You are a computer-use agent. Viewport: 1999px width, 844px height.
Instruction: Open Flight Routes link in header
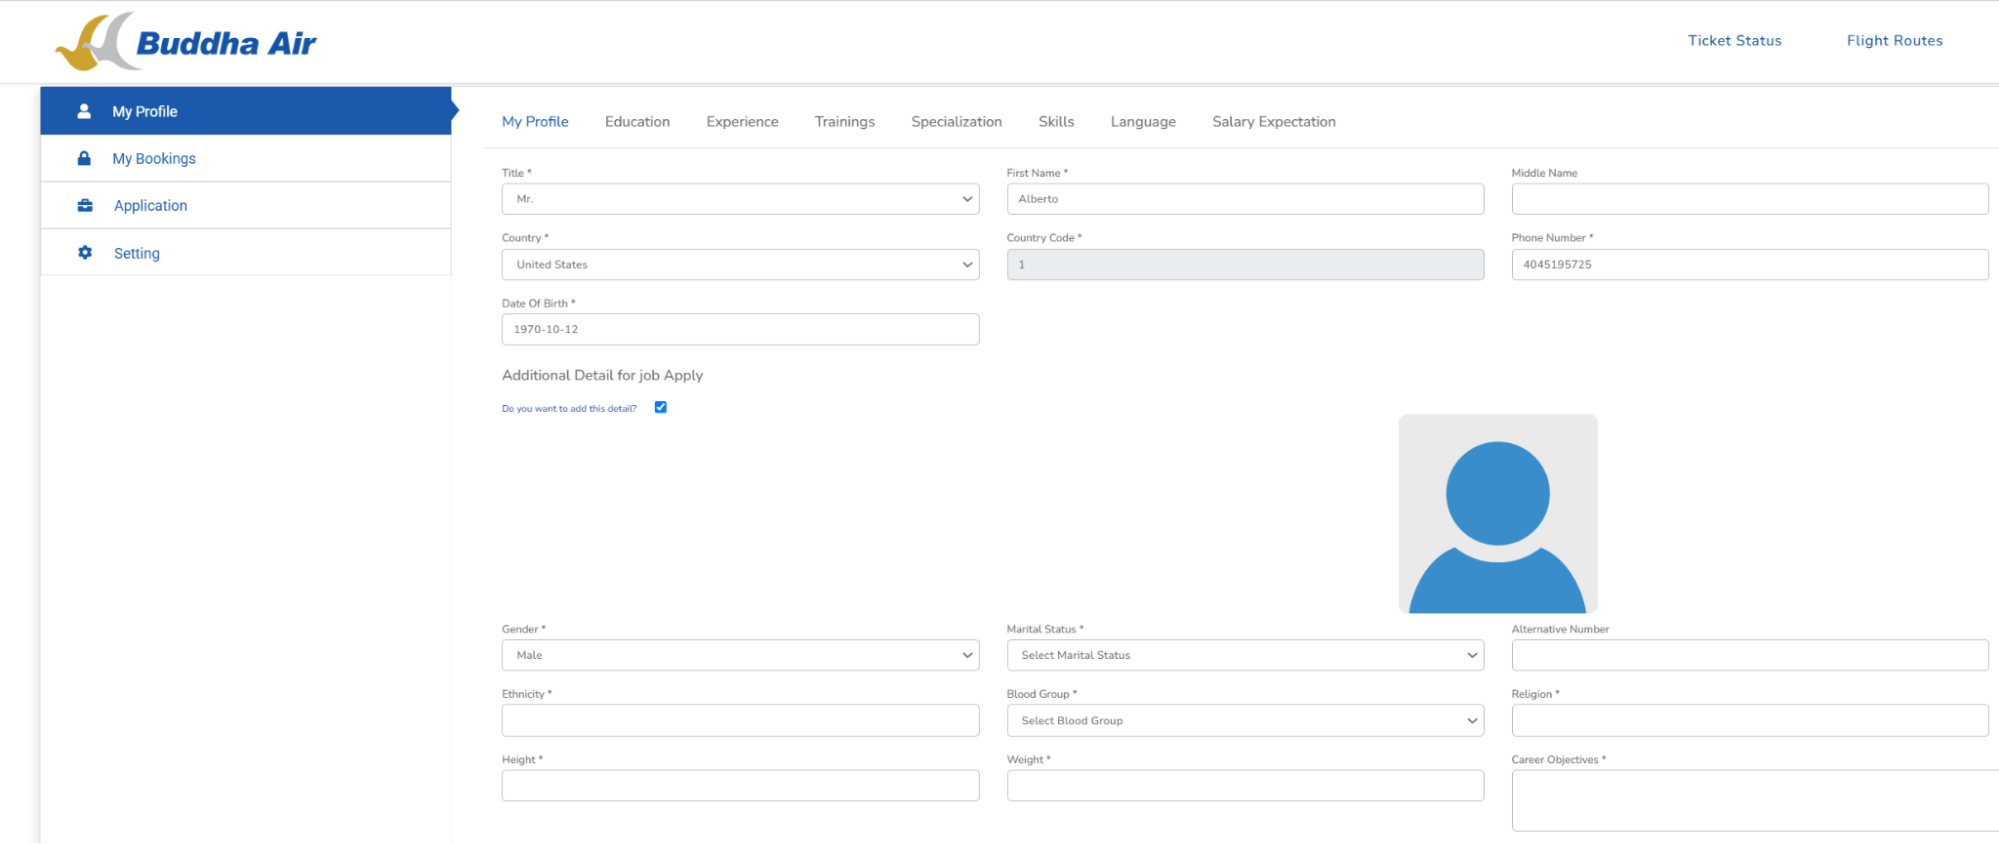pyautogui.click(x=1895, y=40)
